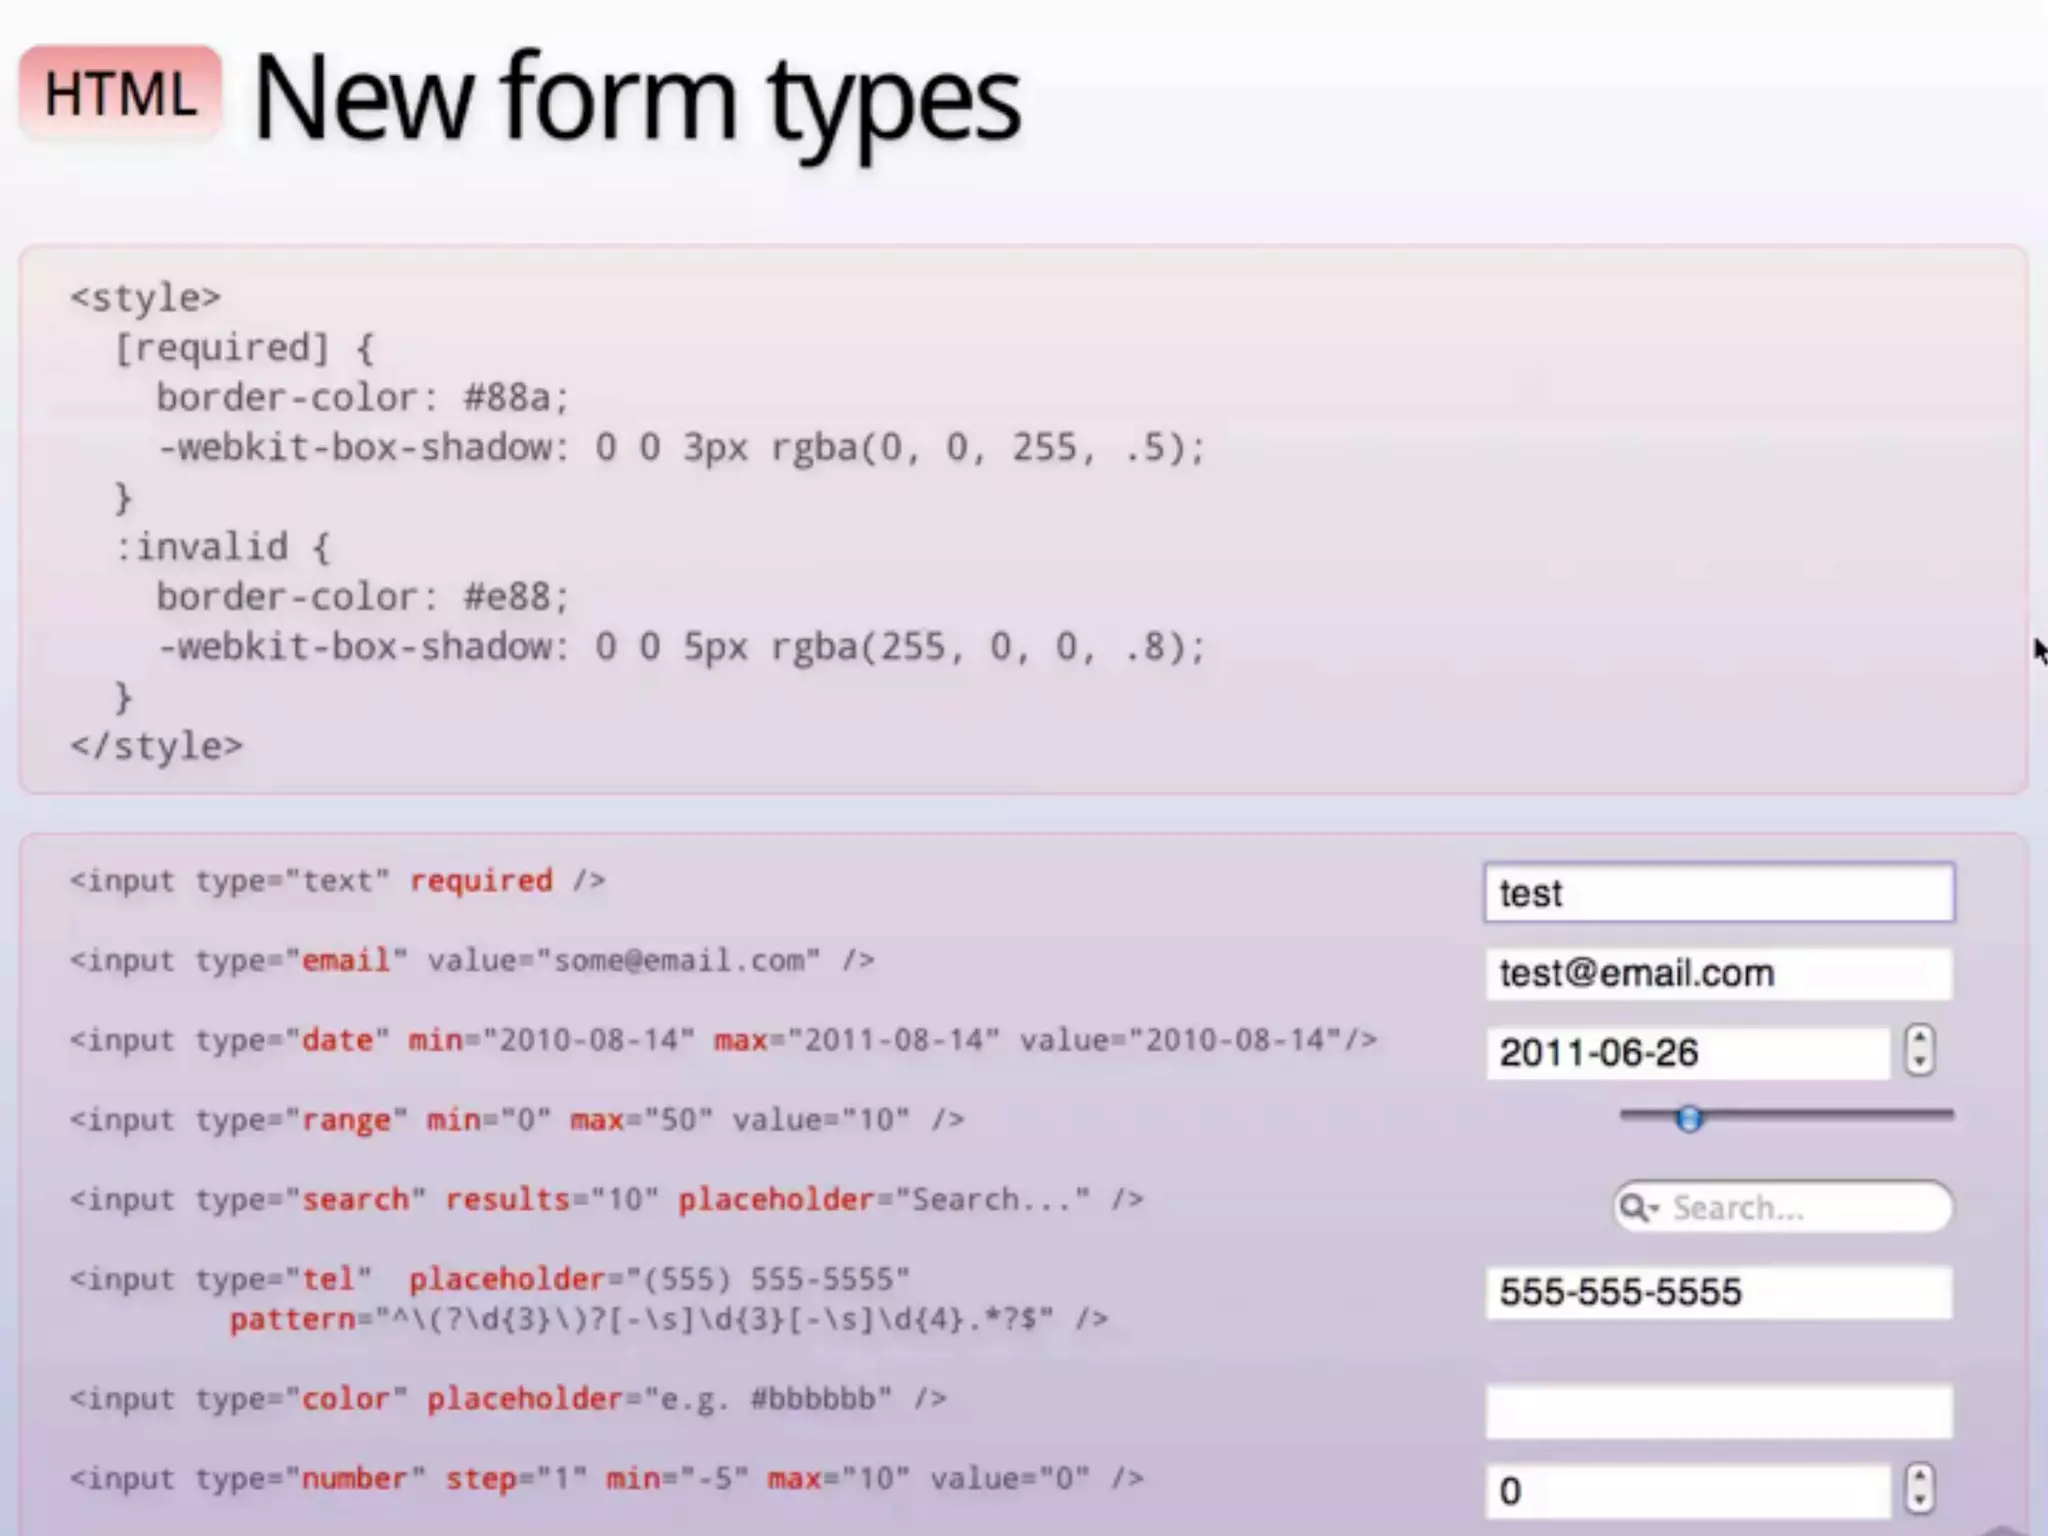Increment the number field with the up arrow
Viewport: 2048px width, 1536px height.
[x=1919, y=1476]
